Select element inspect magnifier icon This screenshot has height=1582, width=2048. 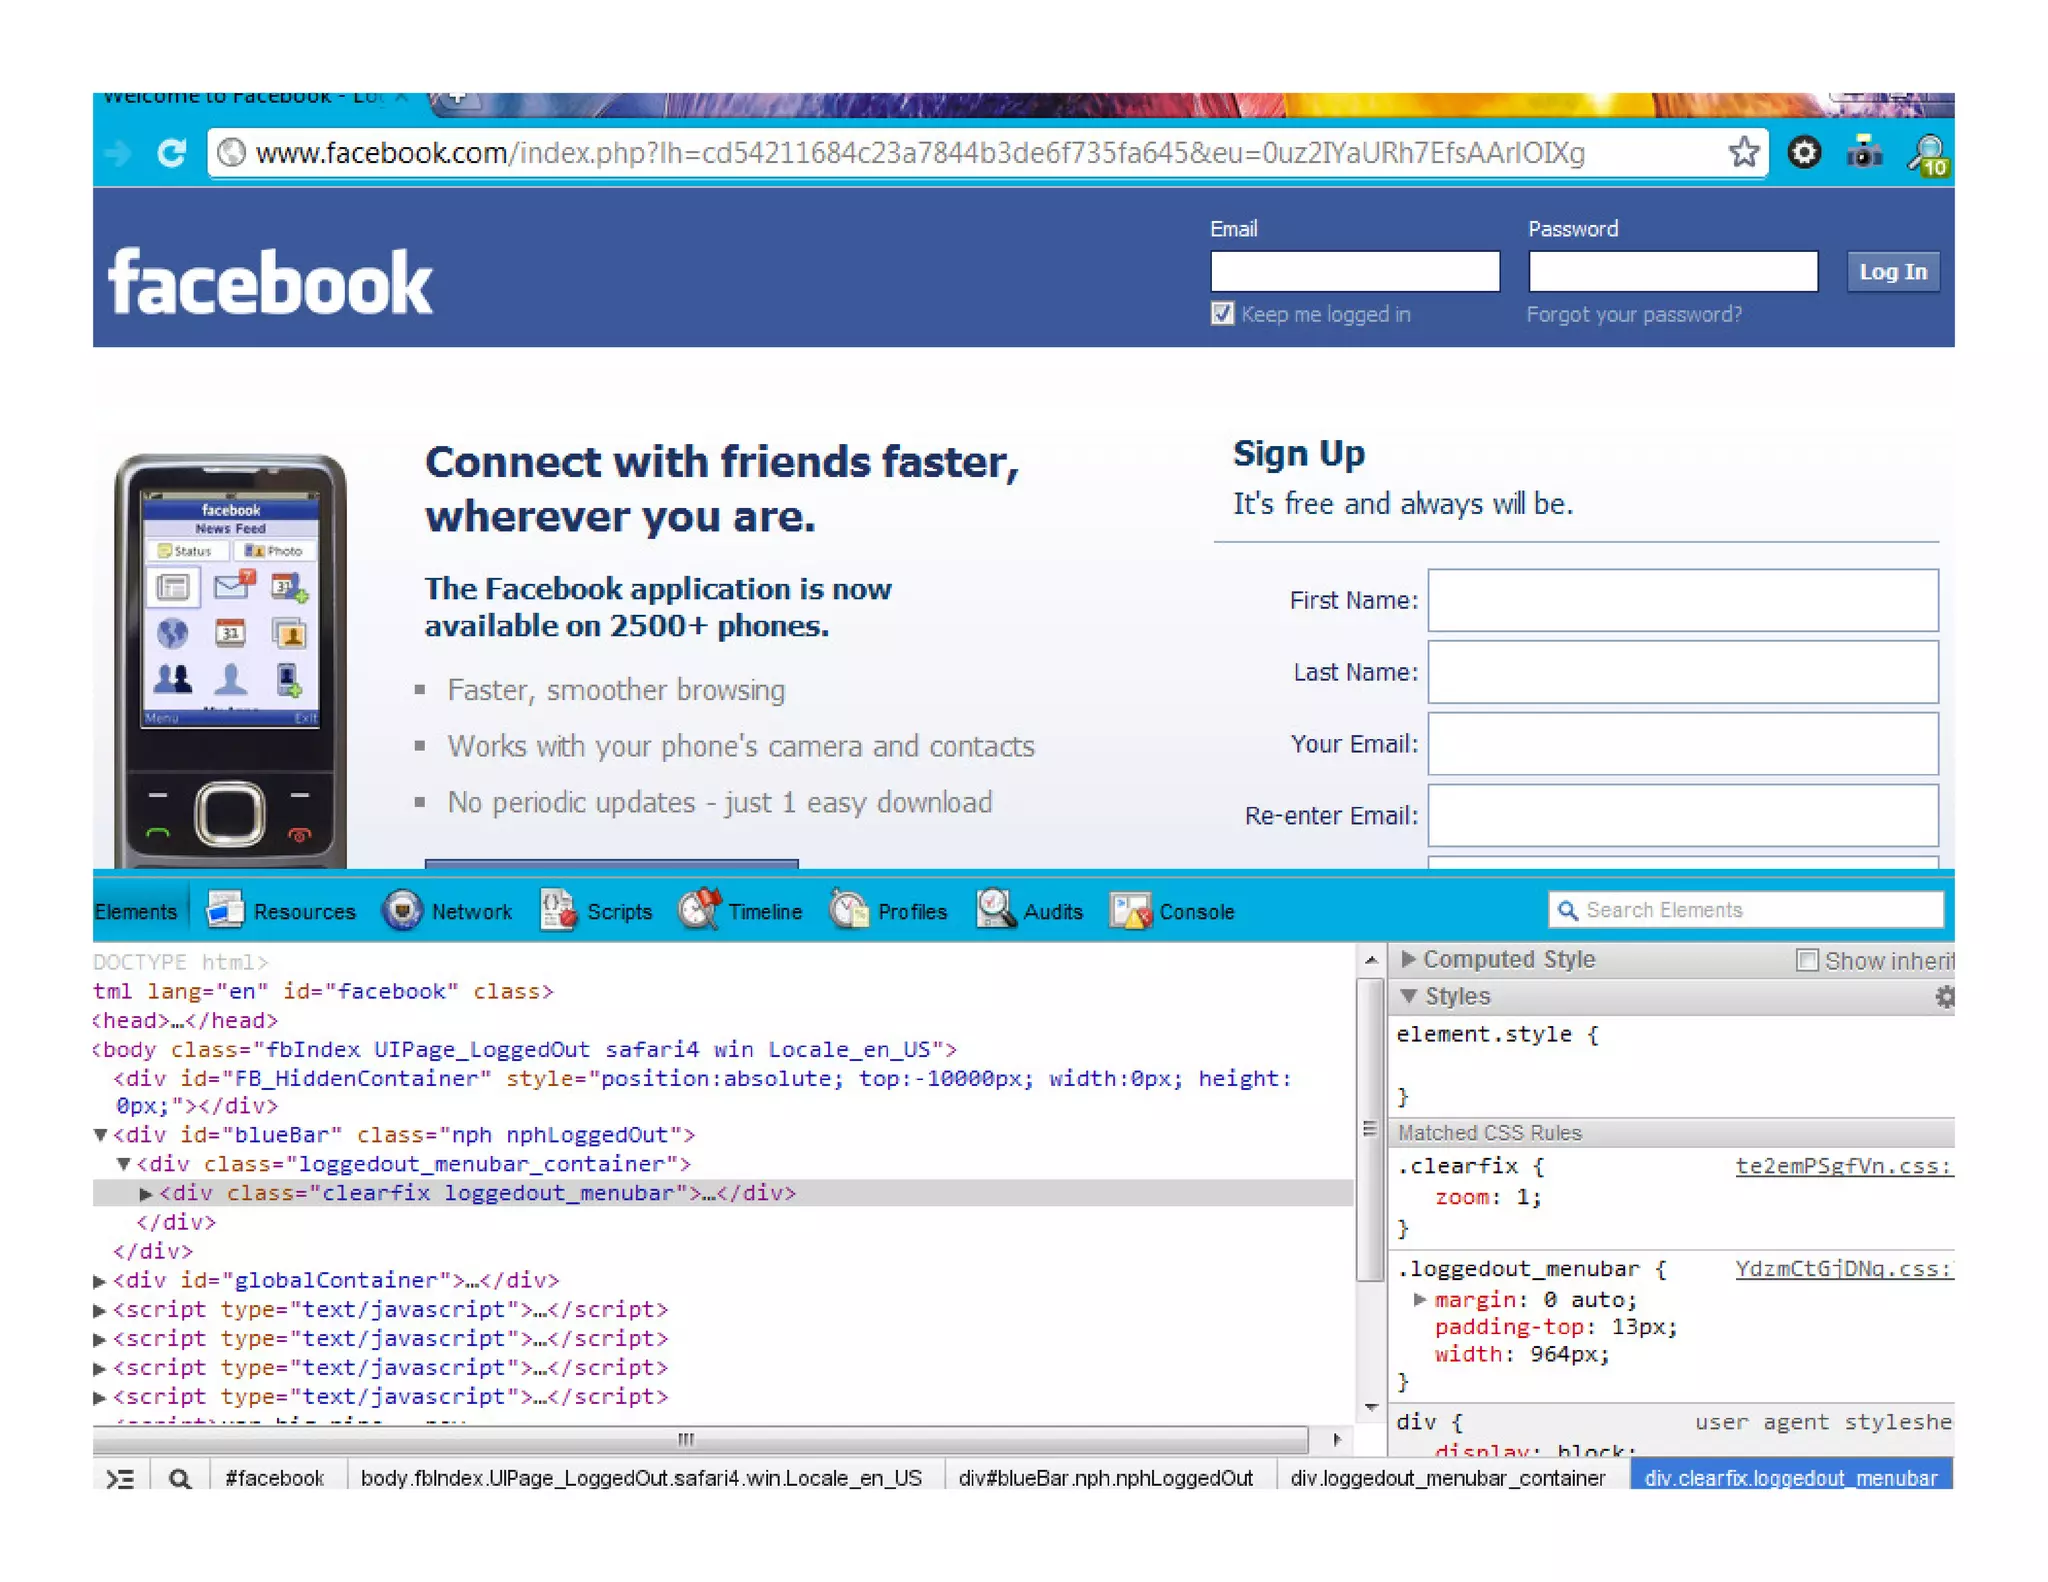tap(180, 1477)
